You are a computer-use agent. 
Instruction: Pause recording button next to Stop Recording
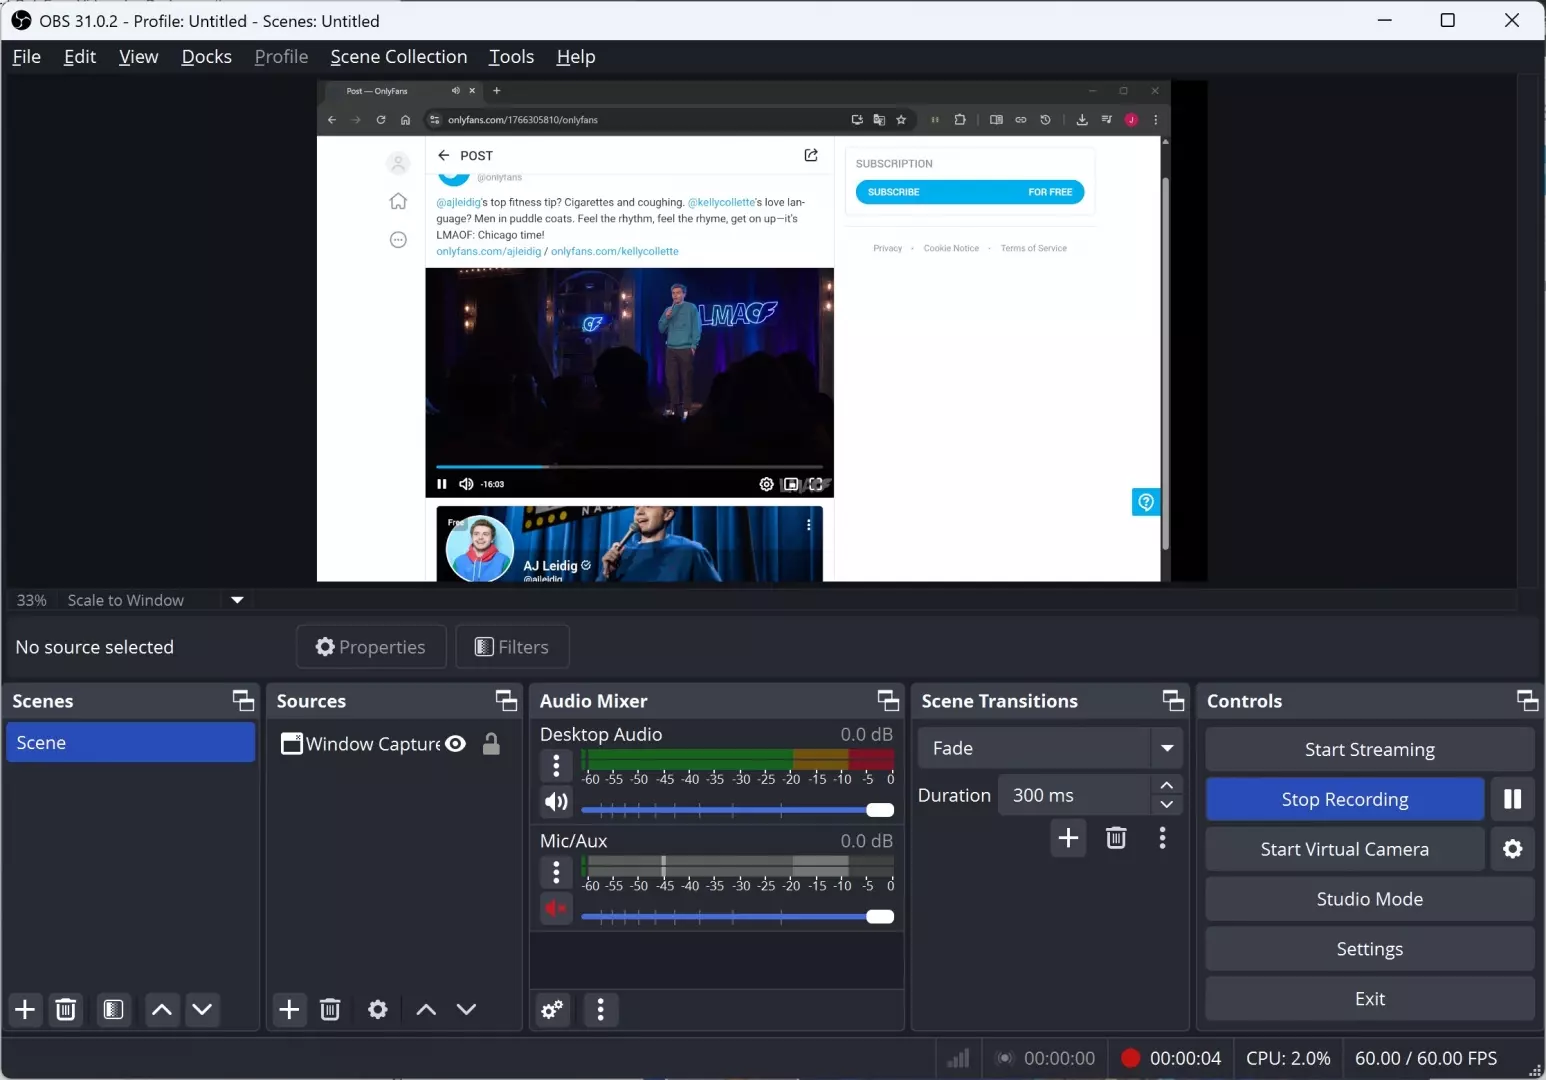pyautogui.click(x=1512, y=799)
